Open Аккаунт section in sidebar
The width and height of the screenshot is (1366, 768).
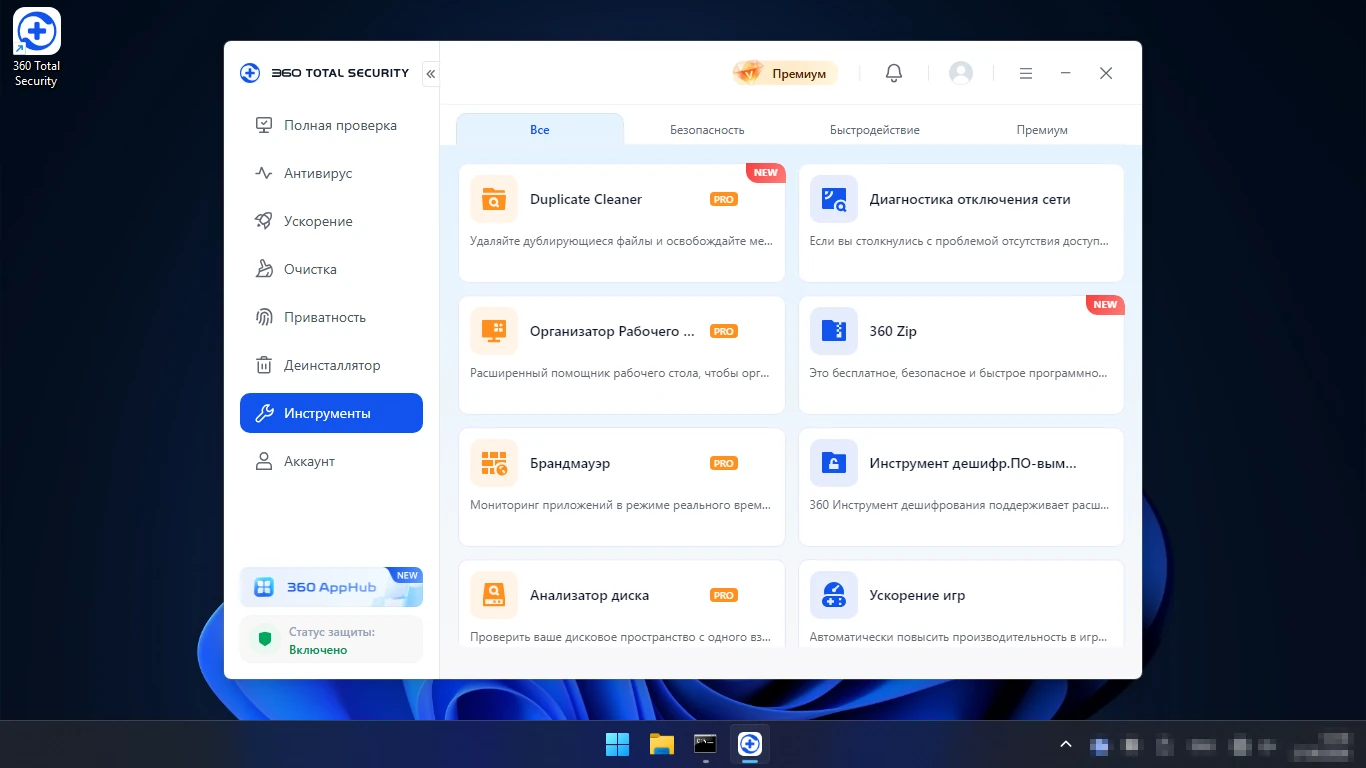click(331, 461)
